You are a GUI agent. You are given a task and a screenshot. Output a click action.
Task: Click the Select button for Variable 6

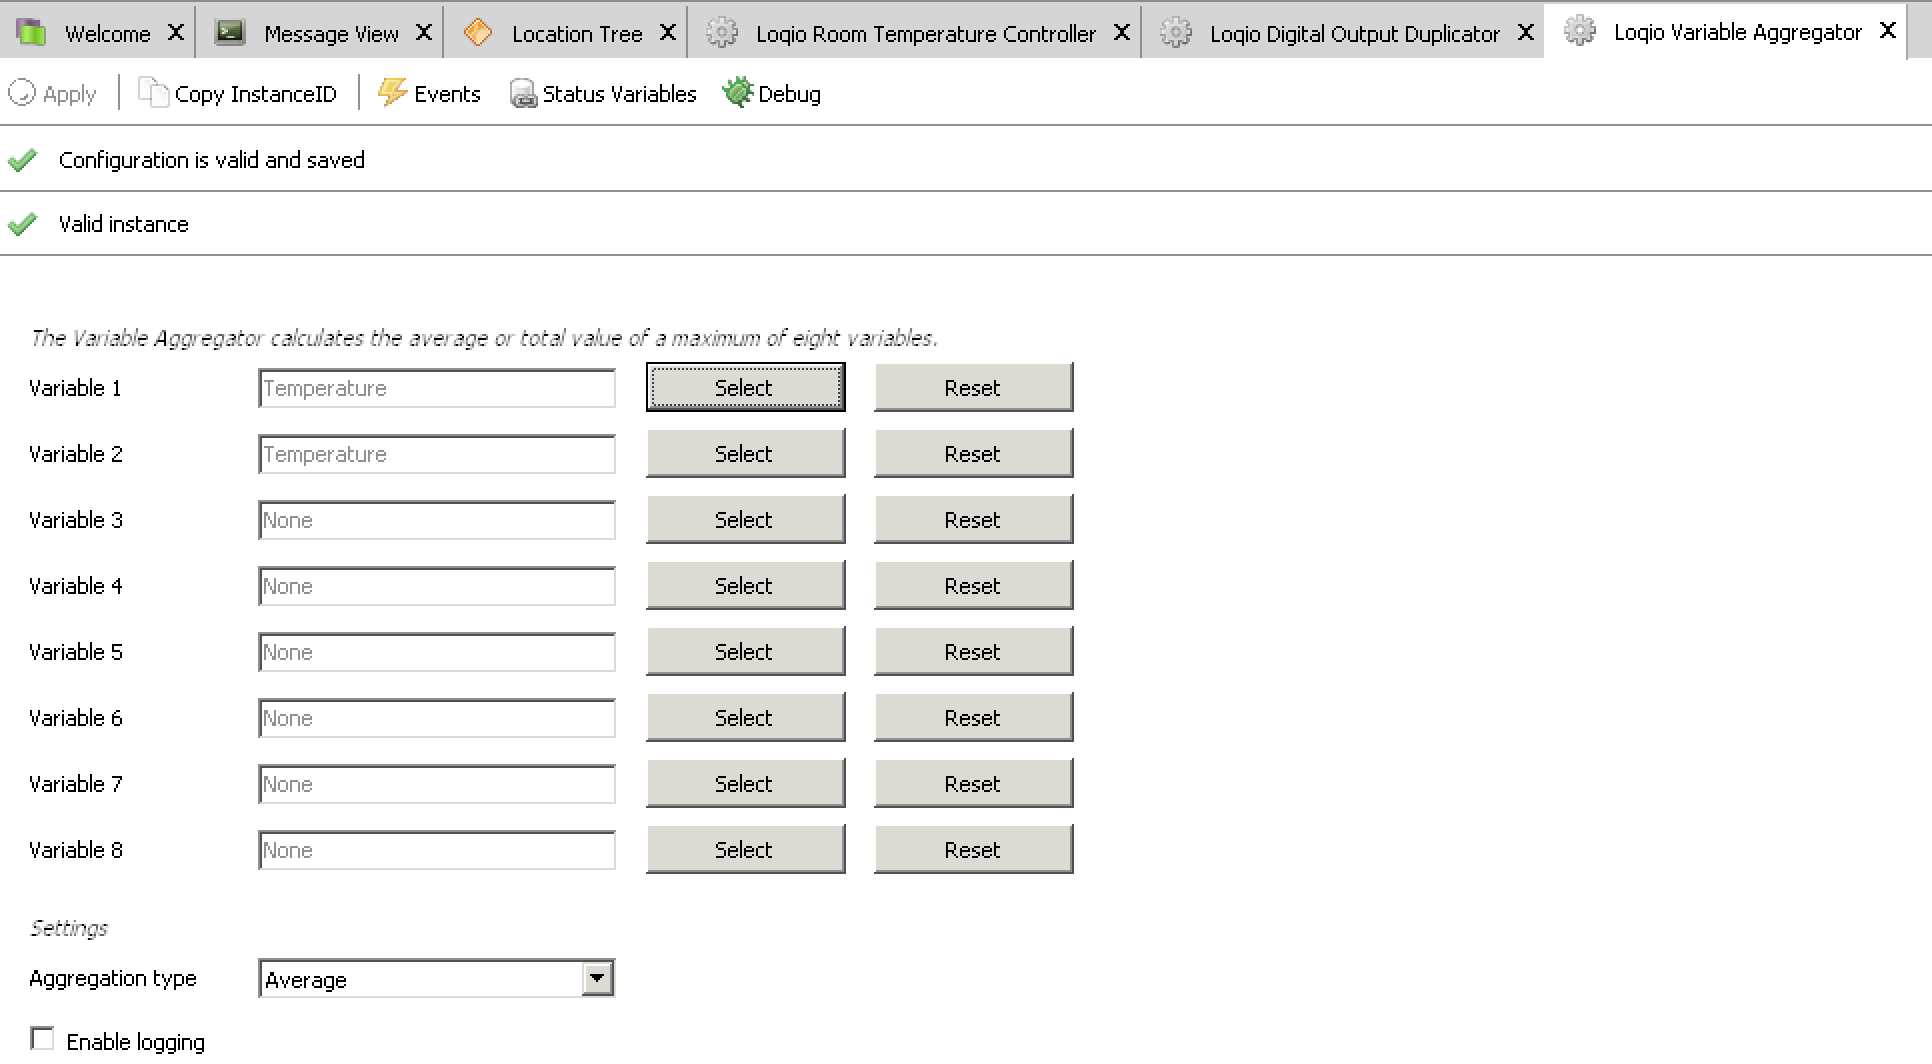pos(745,717)
